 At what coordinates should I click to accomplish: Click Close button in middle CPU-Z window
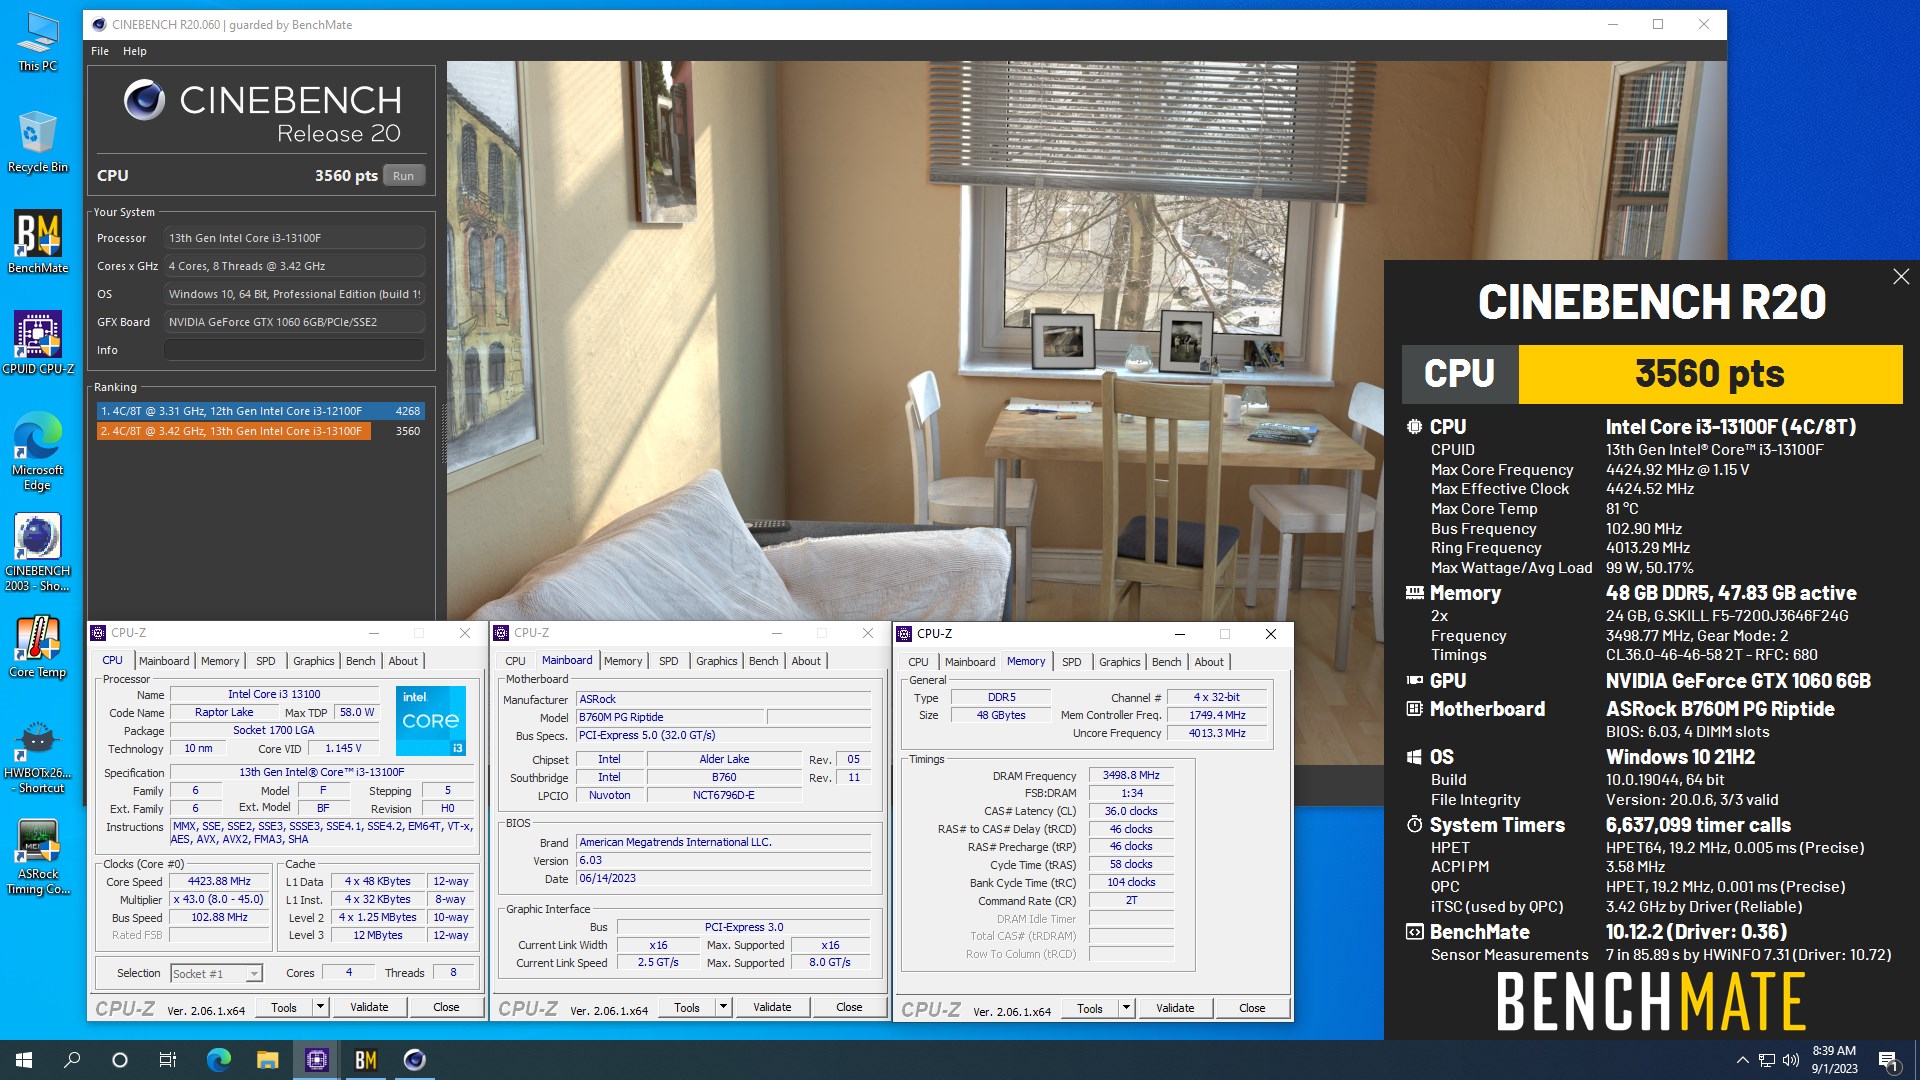coord(849,1008)
